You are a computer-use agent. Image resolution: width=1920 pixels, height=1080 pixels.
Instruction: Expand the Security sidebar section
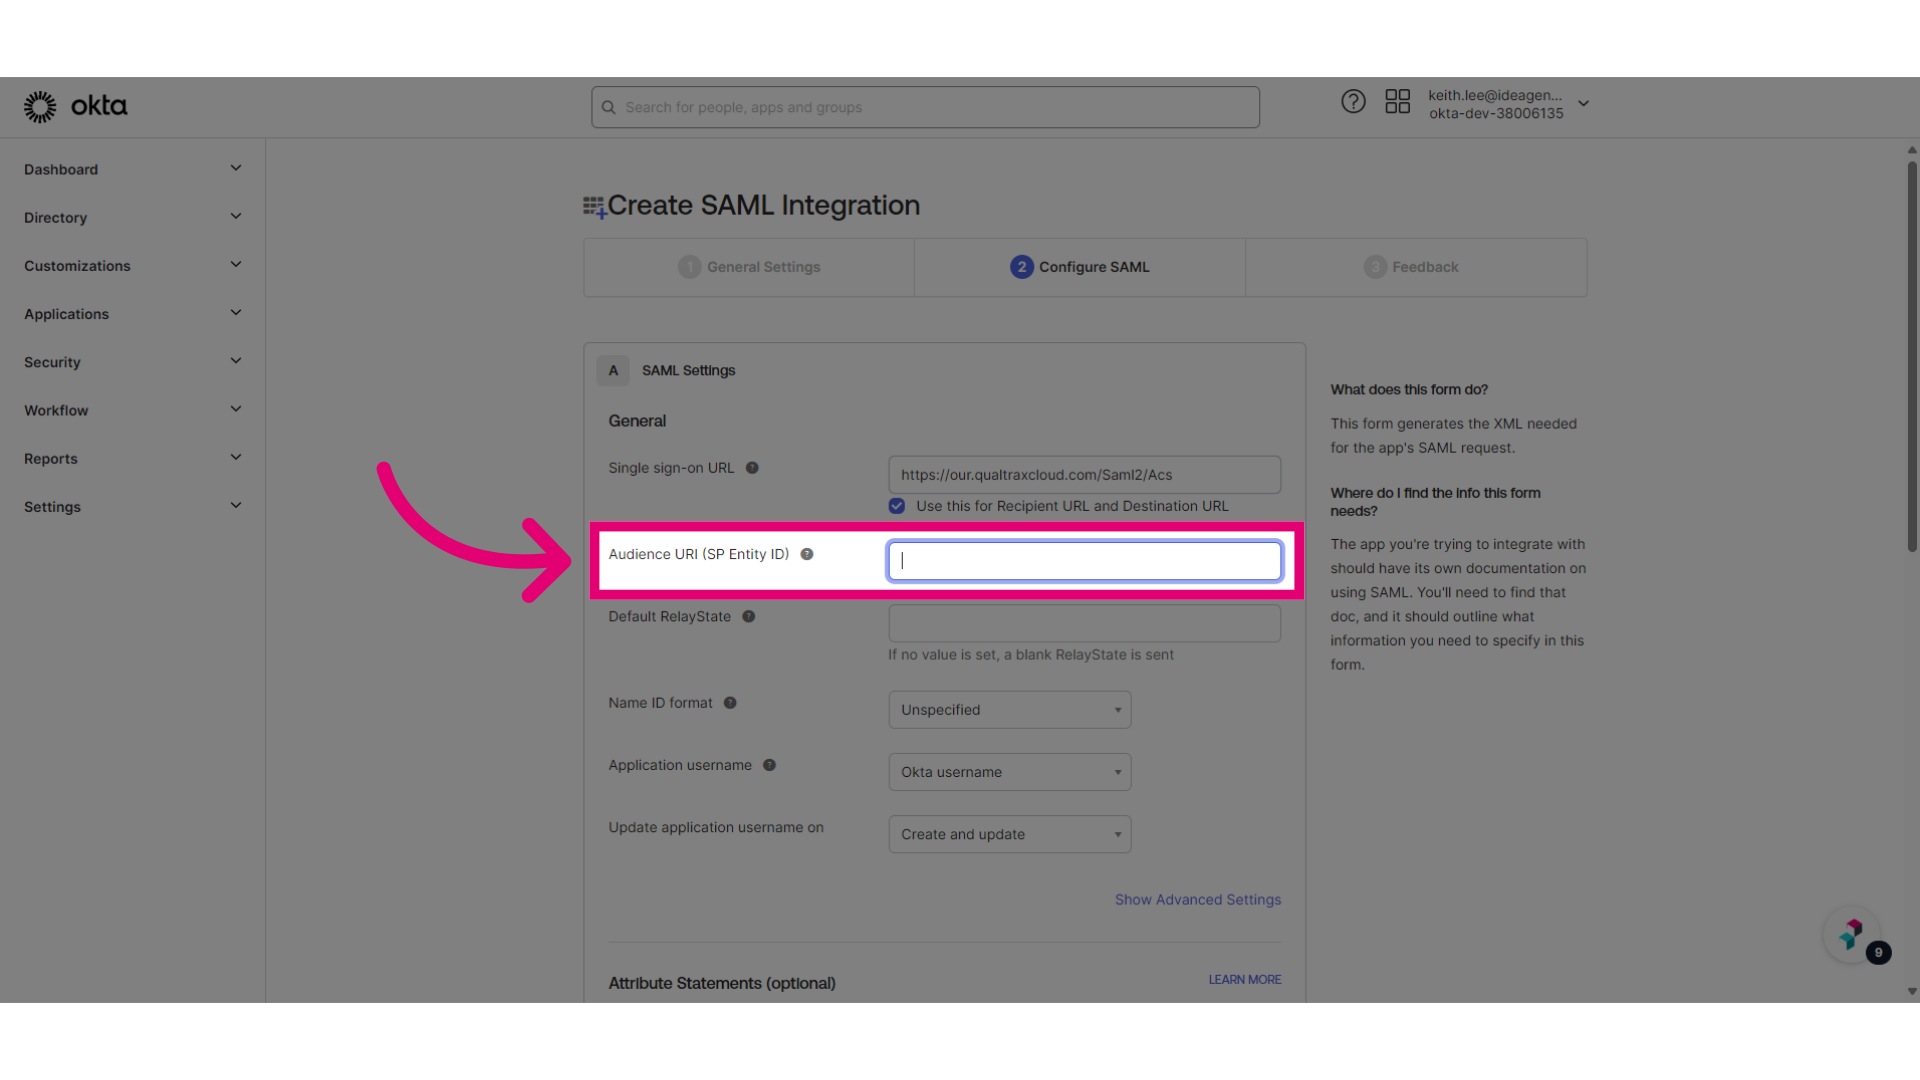coord(133,362)
